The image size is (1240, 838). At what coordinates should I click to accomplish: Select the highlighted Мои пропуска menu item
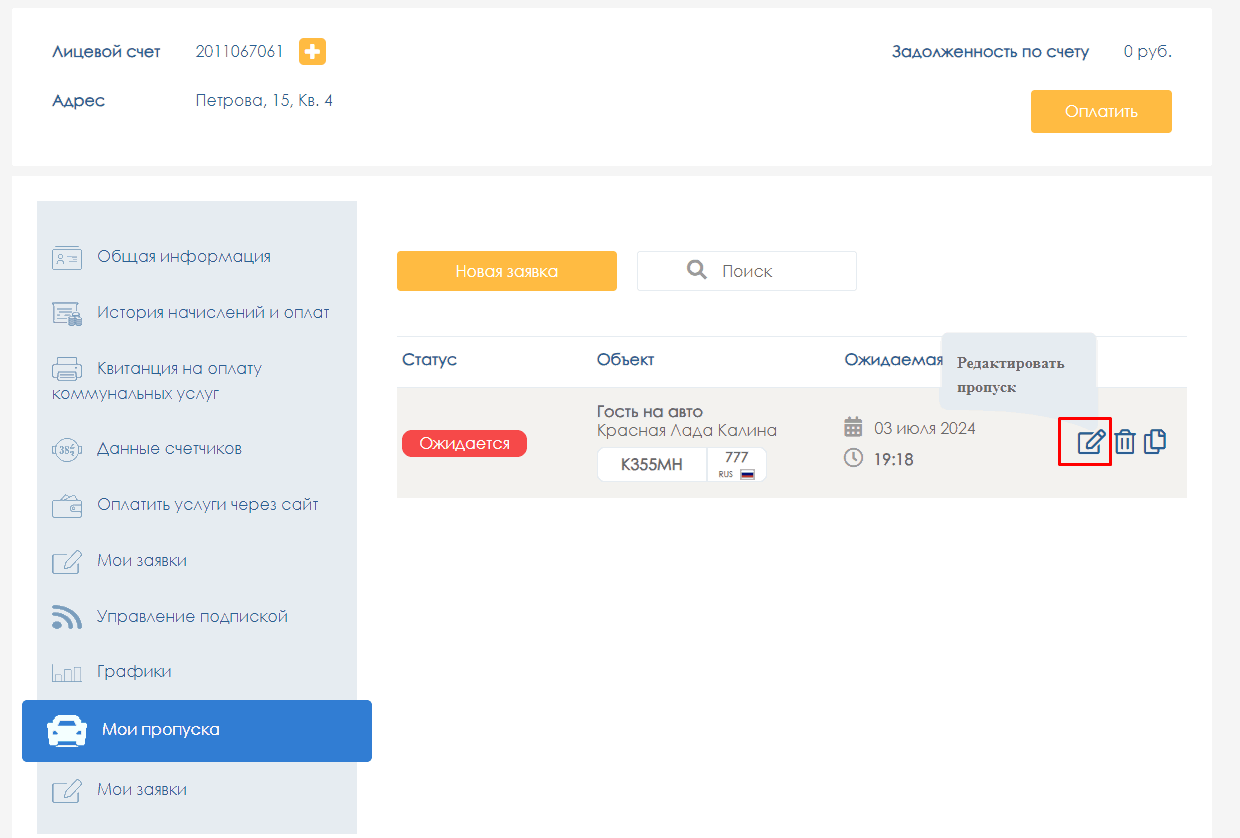pyautogui.click(x=197, y=730)
